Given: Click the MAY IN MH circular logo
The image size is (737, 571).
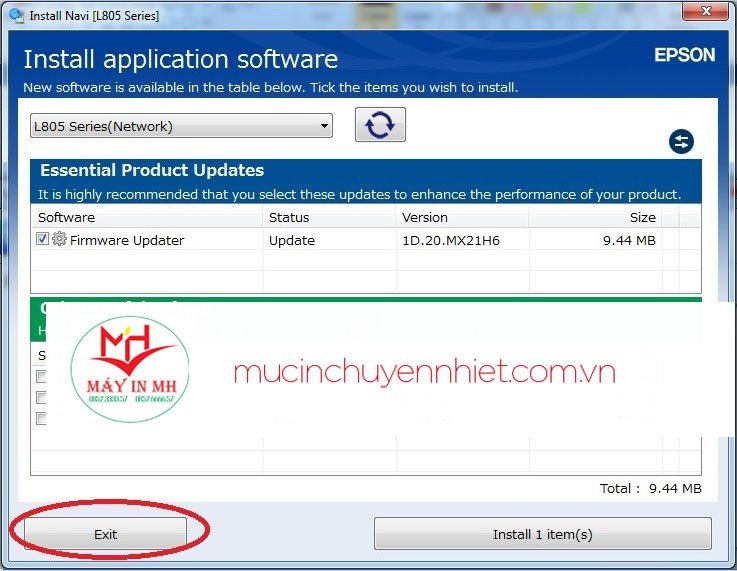Looking at the screenshot, I should coord(129,372).
